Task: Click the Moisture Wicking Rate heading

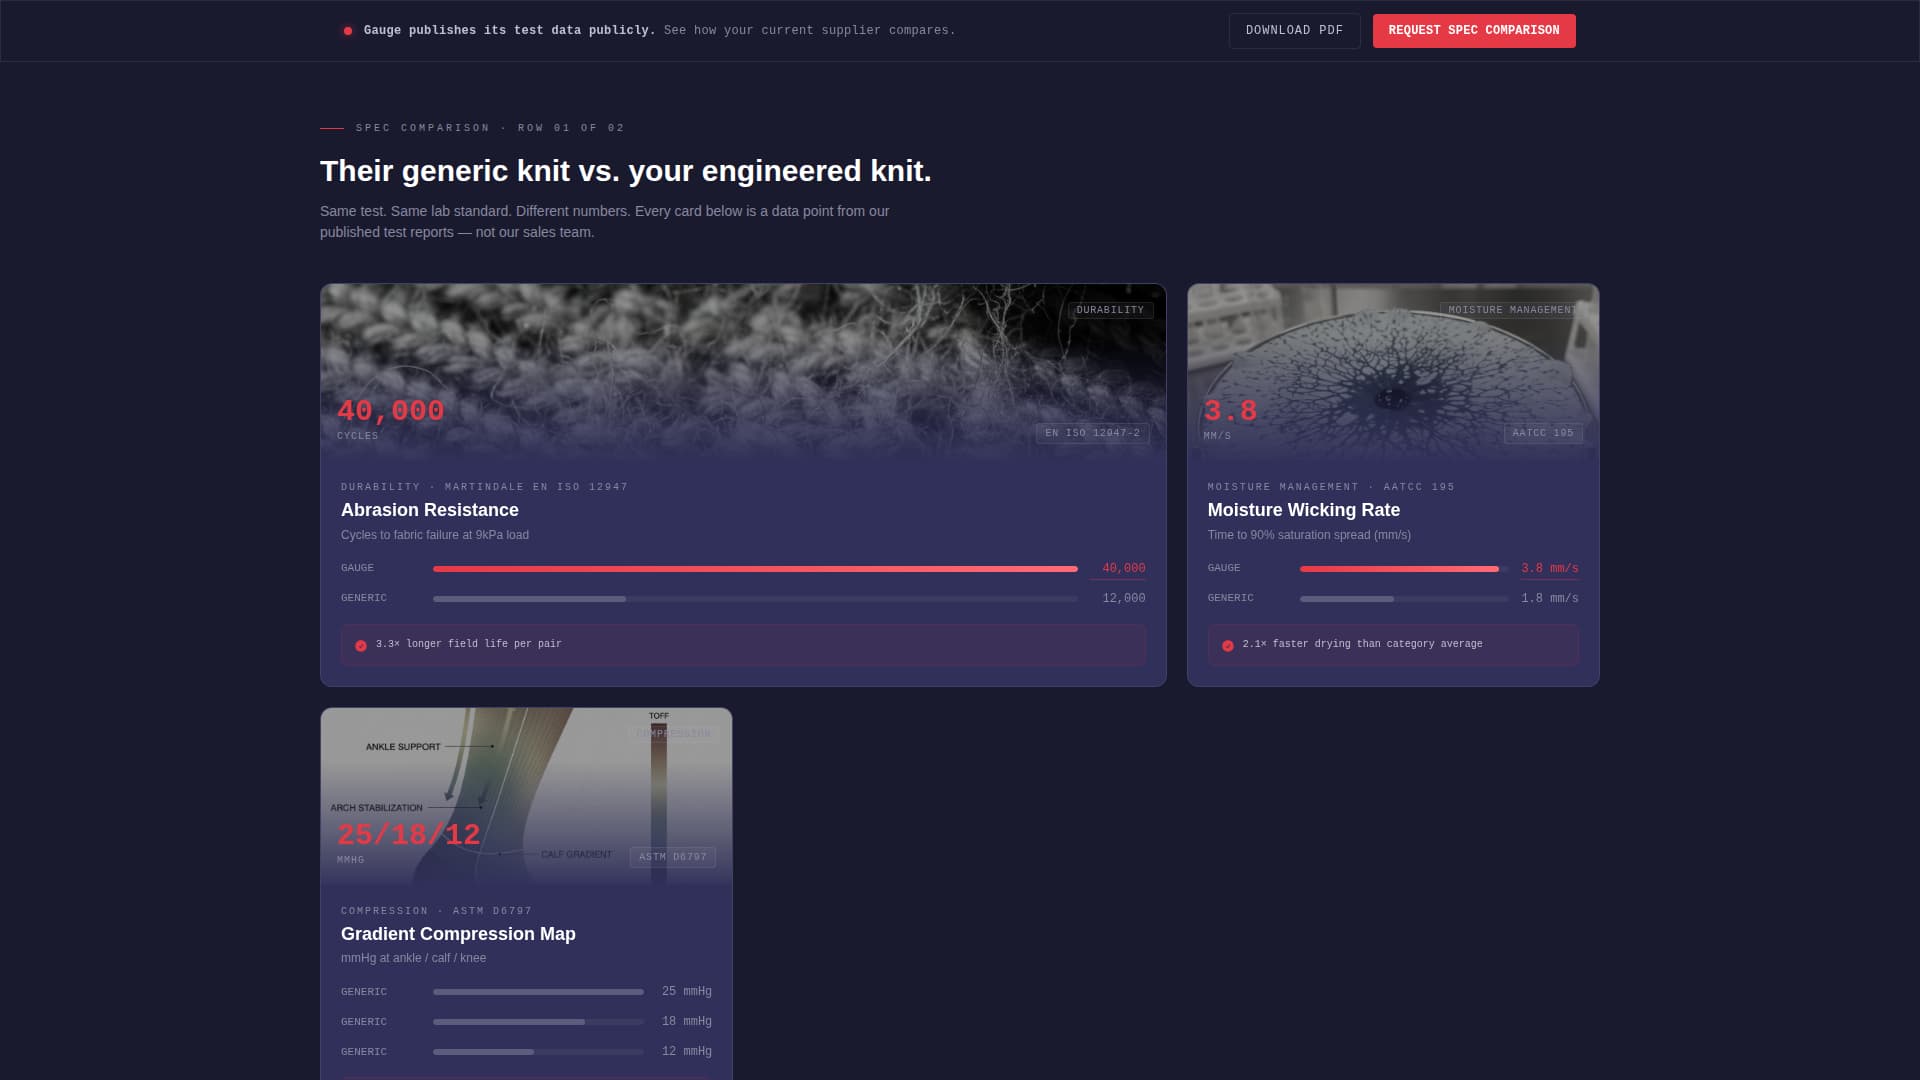Action: [x=1303, y=510]
